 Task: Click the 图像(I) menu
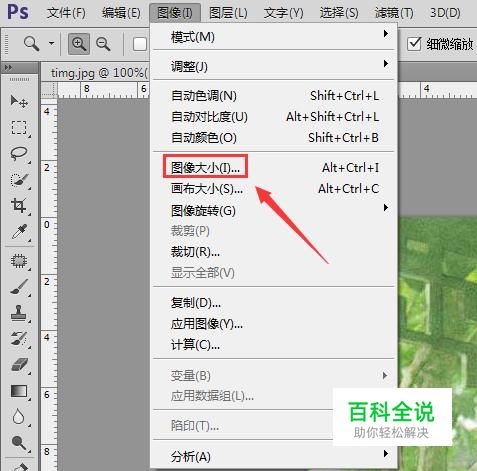tap(175, 13)
